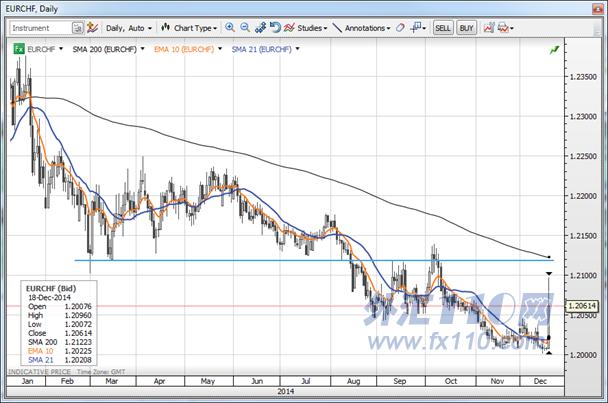The image size is (608, 403).
Task: Select the eraser tool icon
Action: [400, 28]
